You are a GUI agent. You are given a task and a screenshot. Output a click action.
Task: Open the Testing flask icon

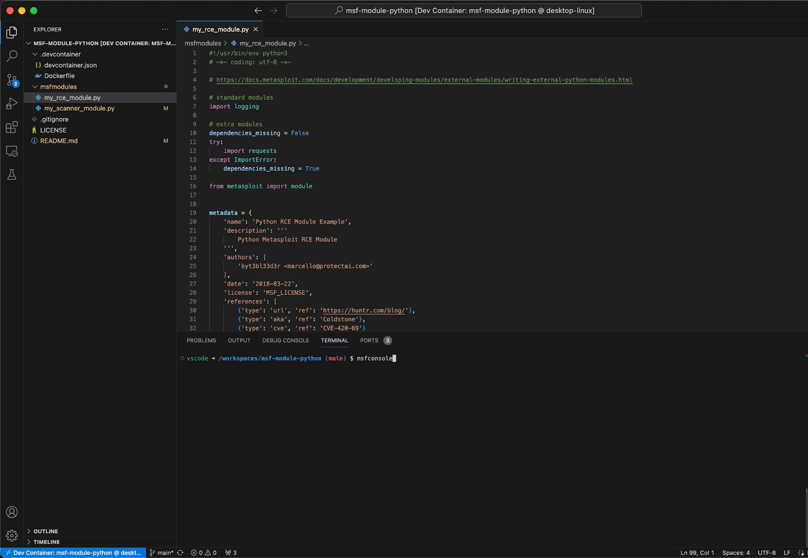[12, 175]
